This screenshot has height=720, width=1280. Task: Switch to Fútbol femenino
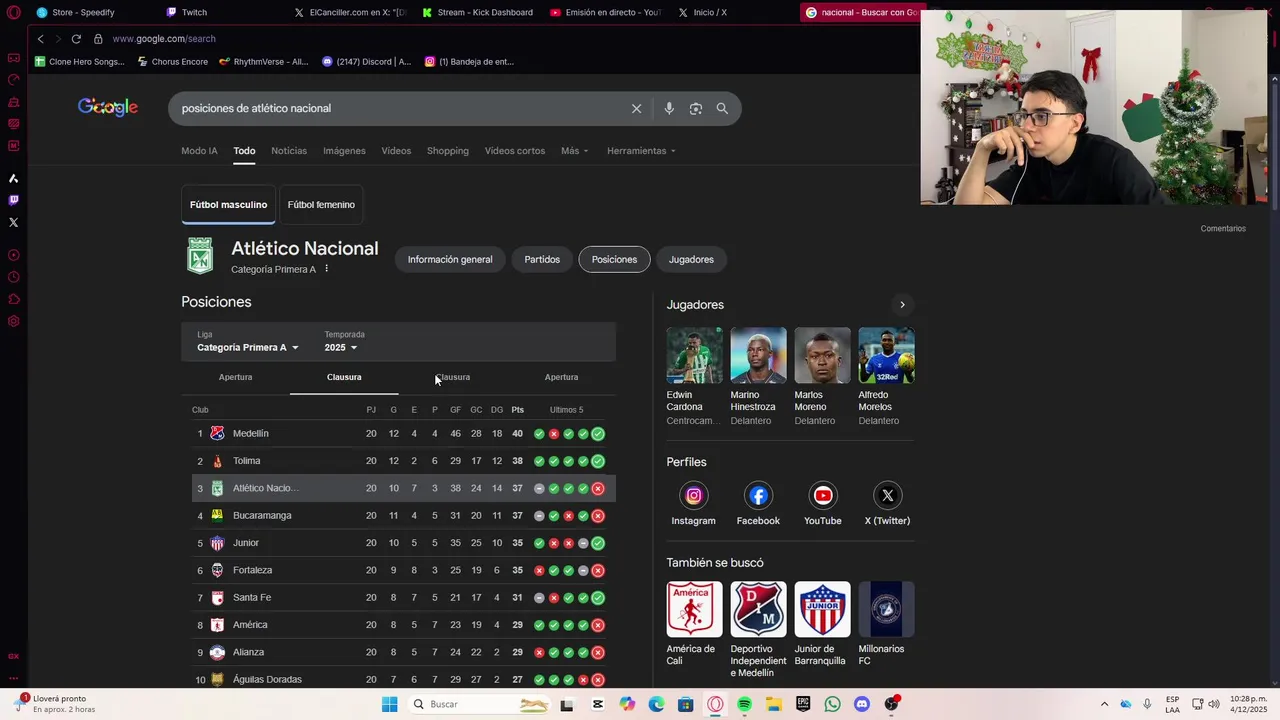321,205
